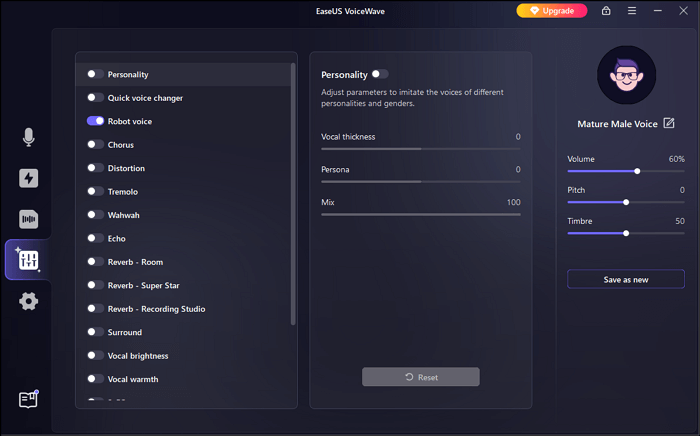
Task: Enable the Reverb - Recording Studio toggle
Action: [x=95, y=308]
